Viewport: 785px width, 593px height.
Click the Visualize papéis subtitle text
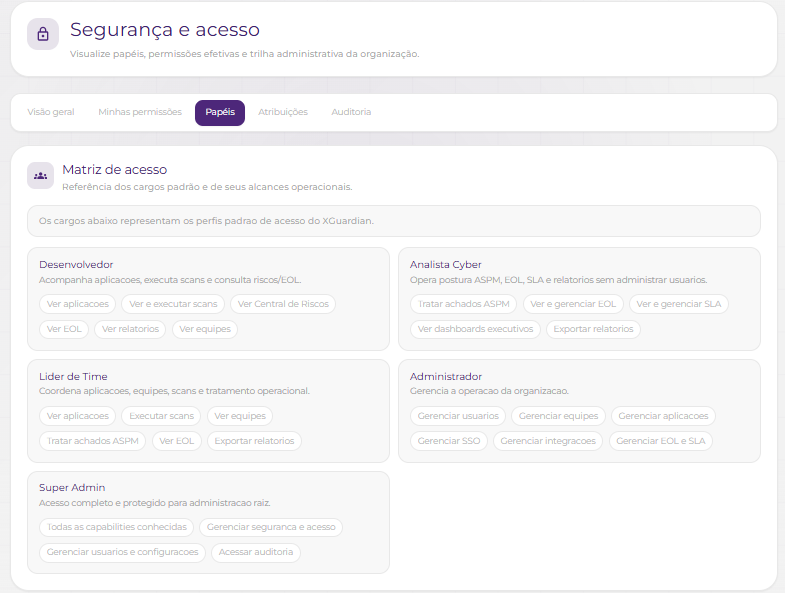(x=244, y=54)
